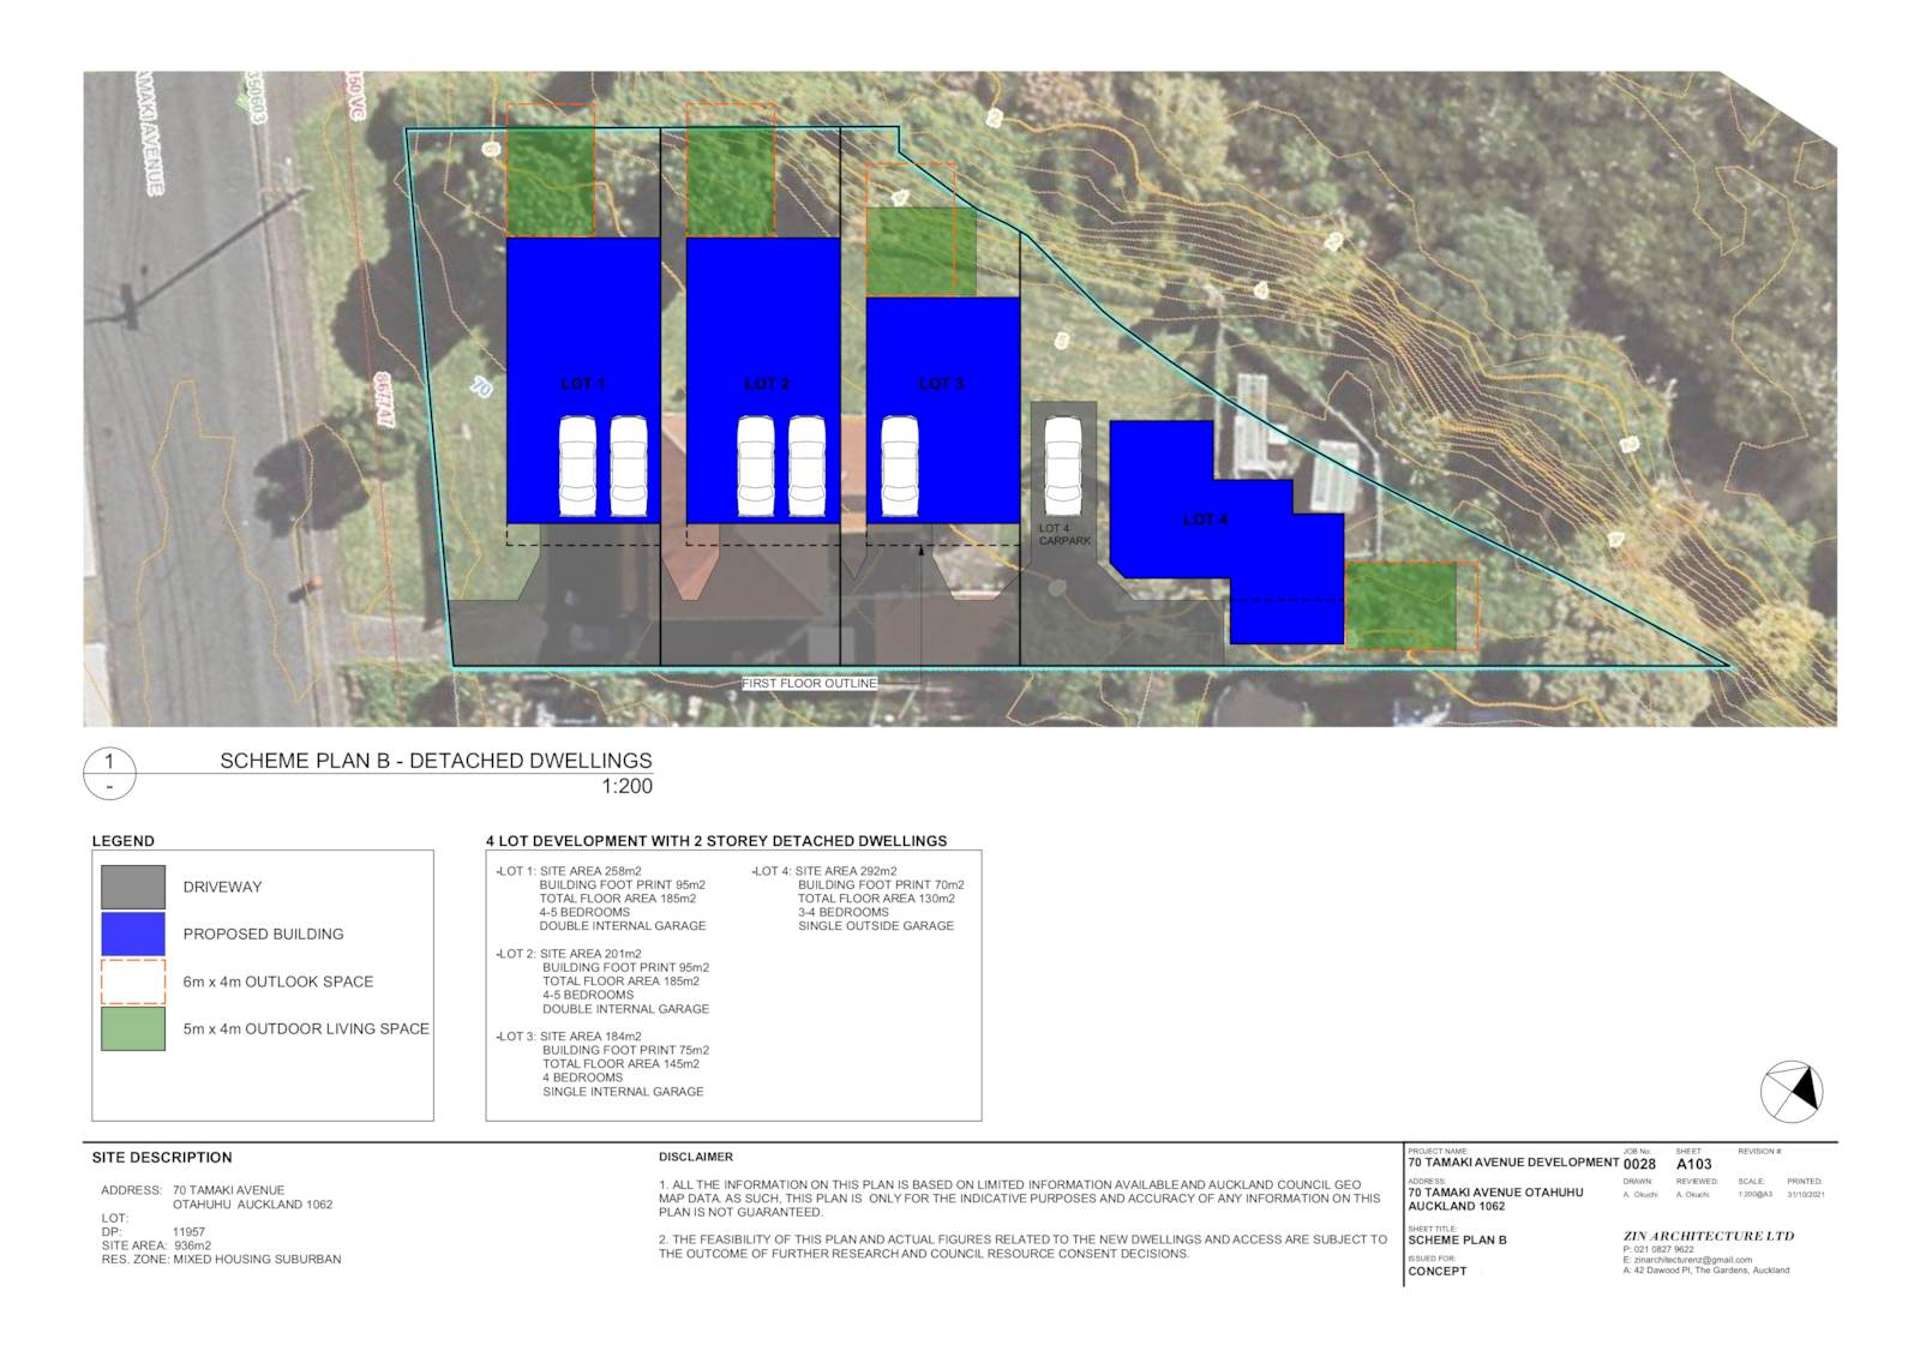Click disclaimer paragraph 2 about feasibility

pyautogui.click(x=1023, y=1247)
